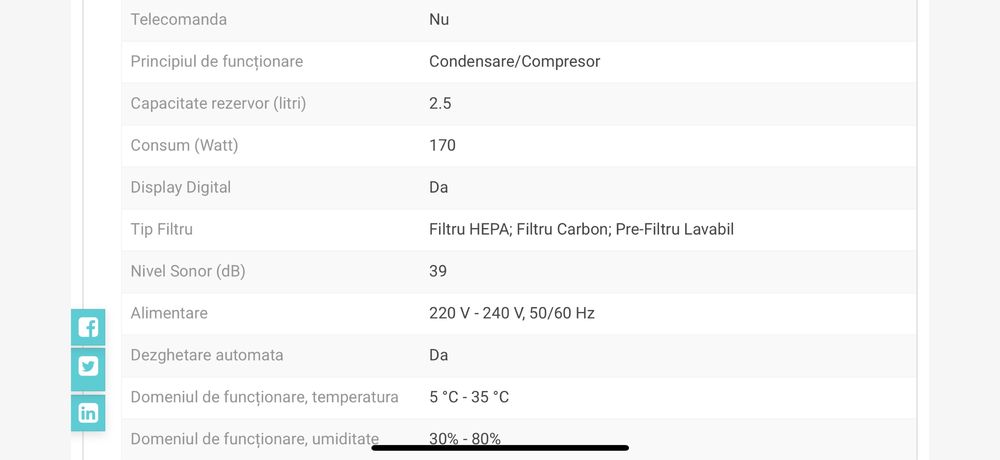Select the Condensare/Compresor value text
Viewport: 1000px width, 460px height.
point(514,61)
